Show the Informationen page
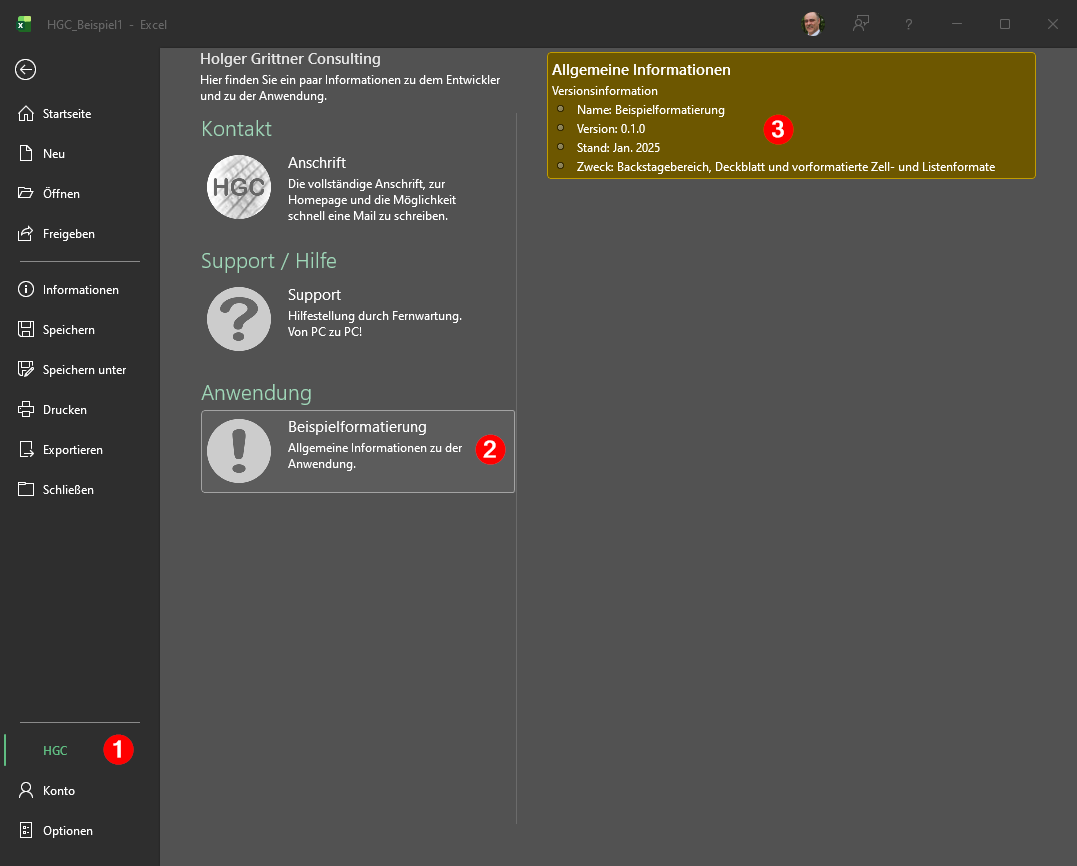 pyautogui.click(x=80, y=290)
